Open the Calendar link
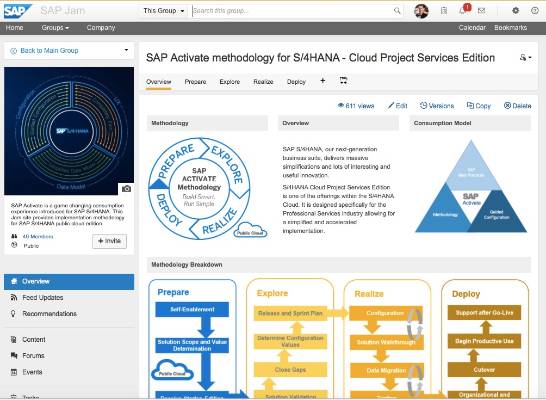 click(x=472, y=28)
